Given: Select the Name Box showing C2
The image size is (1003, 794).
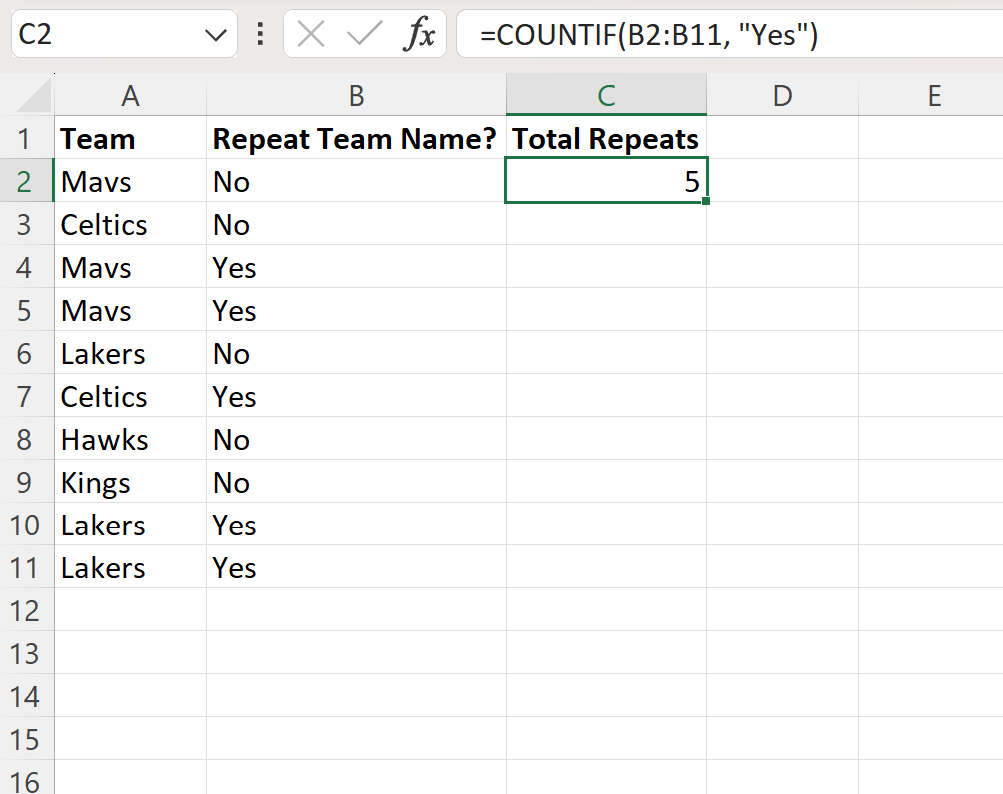Looking at the screenshot, I should pyautogui.click(x=110, y=34).
